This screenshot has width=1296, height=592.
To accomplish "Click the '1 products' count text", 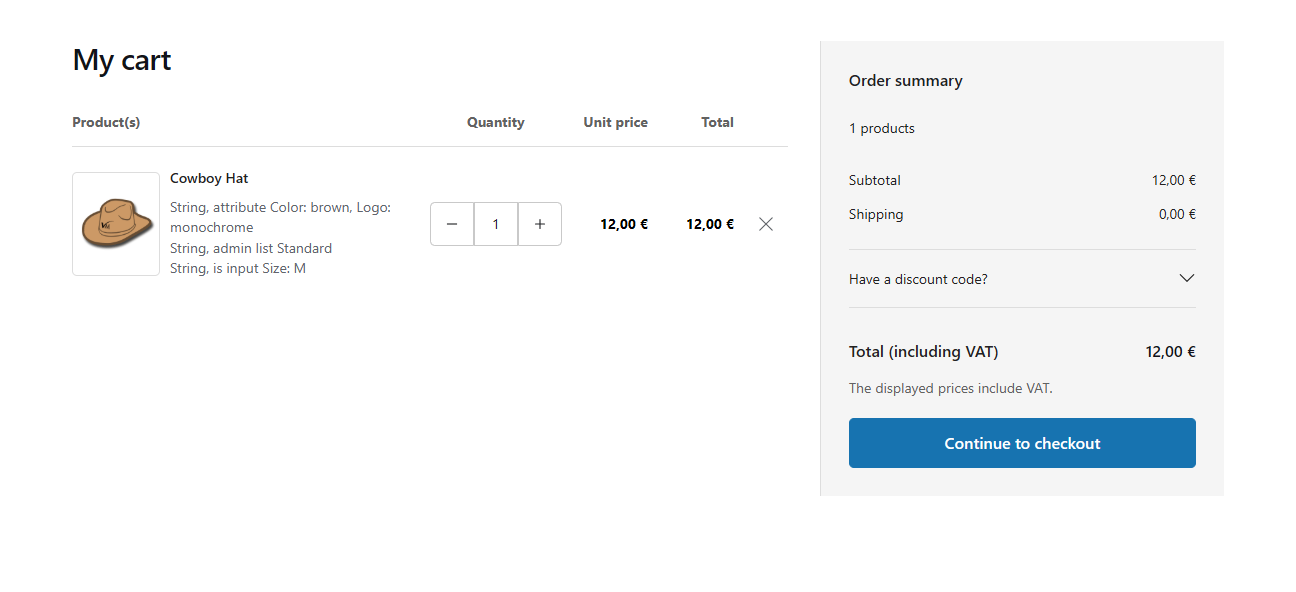I will pyautogui.click(x=882, y=128).
